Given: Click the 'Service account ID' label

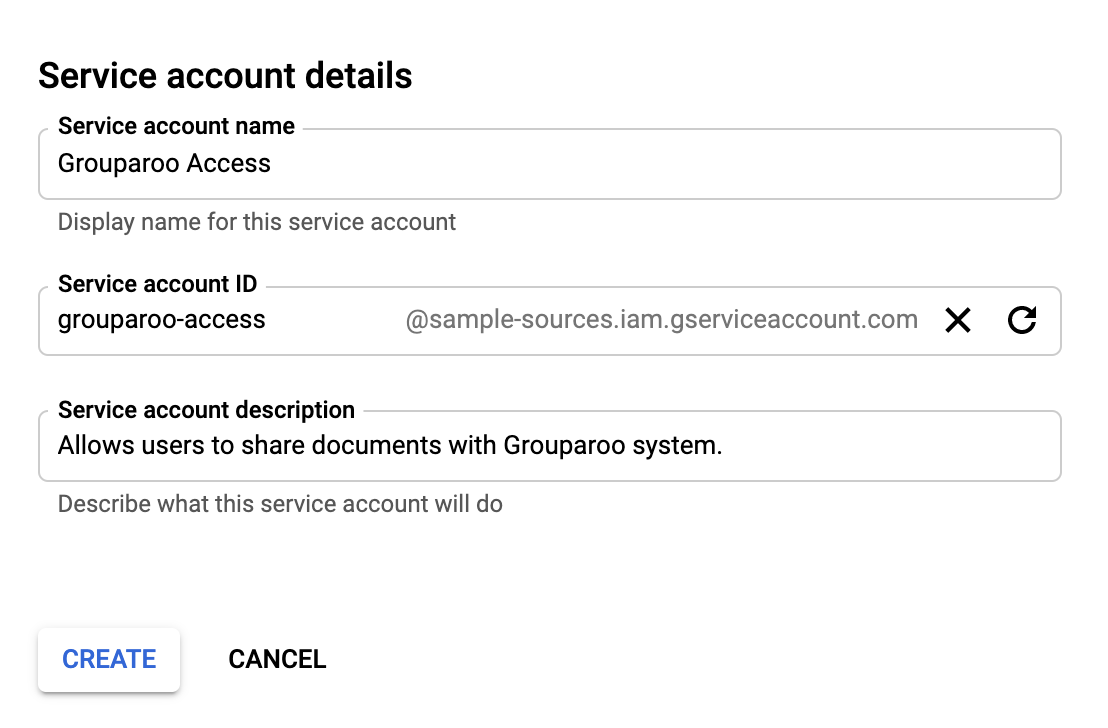Looking at the screenshot, I should (158, 284).
